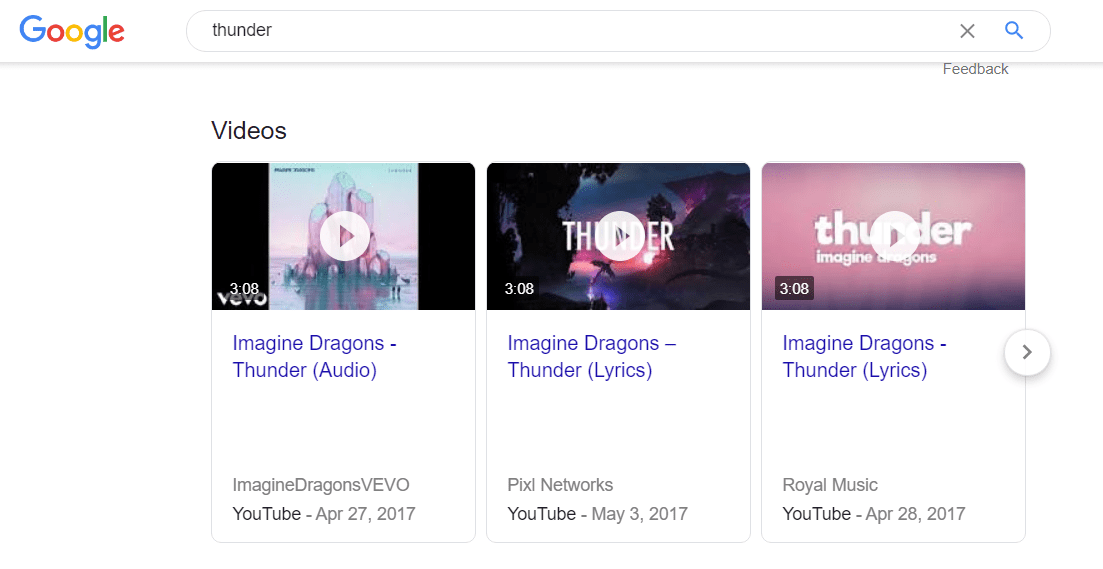Clear the search box with the X icon
1103x569 pixels.
pos(967,31)
